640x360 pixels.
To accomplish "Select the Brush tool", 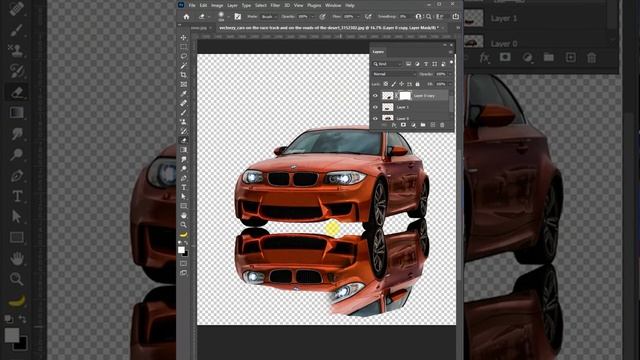I will [183, 112].
